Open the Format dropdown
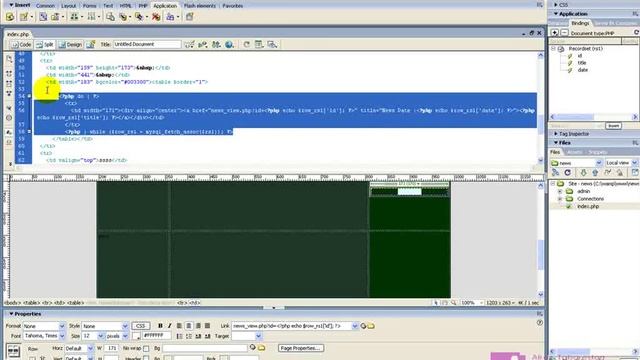The image size is (640, 360). (x=62, y=326)
